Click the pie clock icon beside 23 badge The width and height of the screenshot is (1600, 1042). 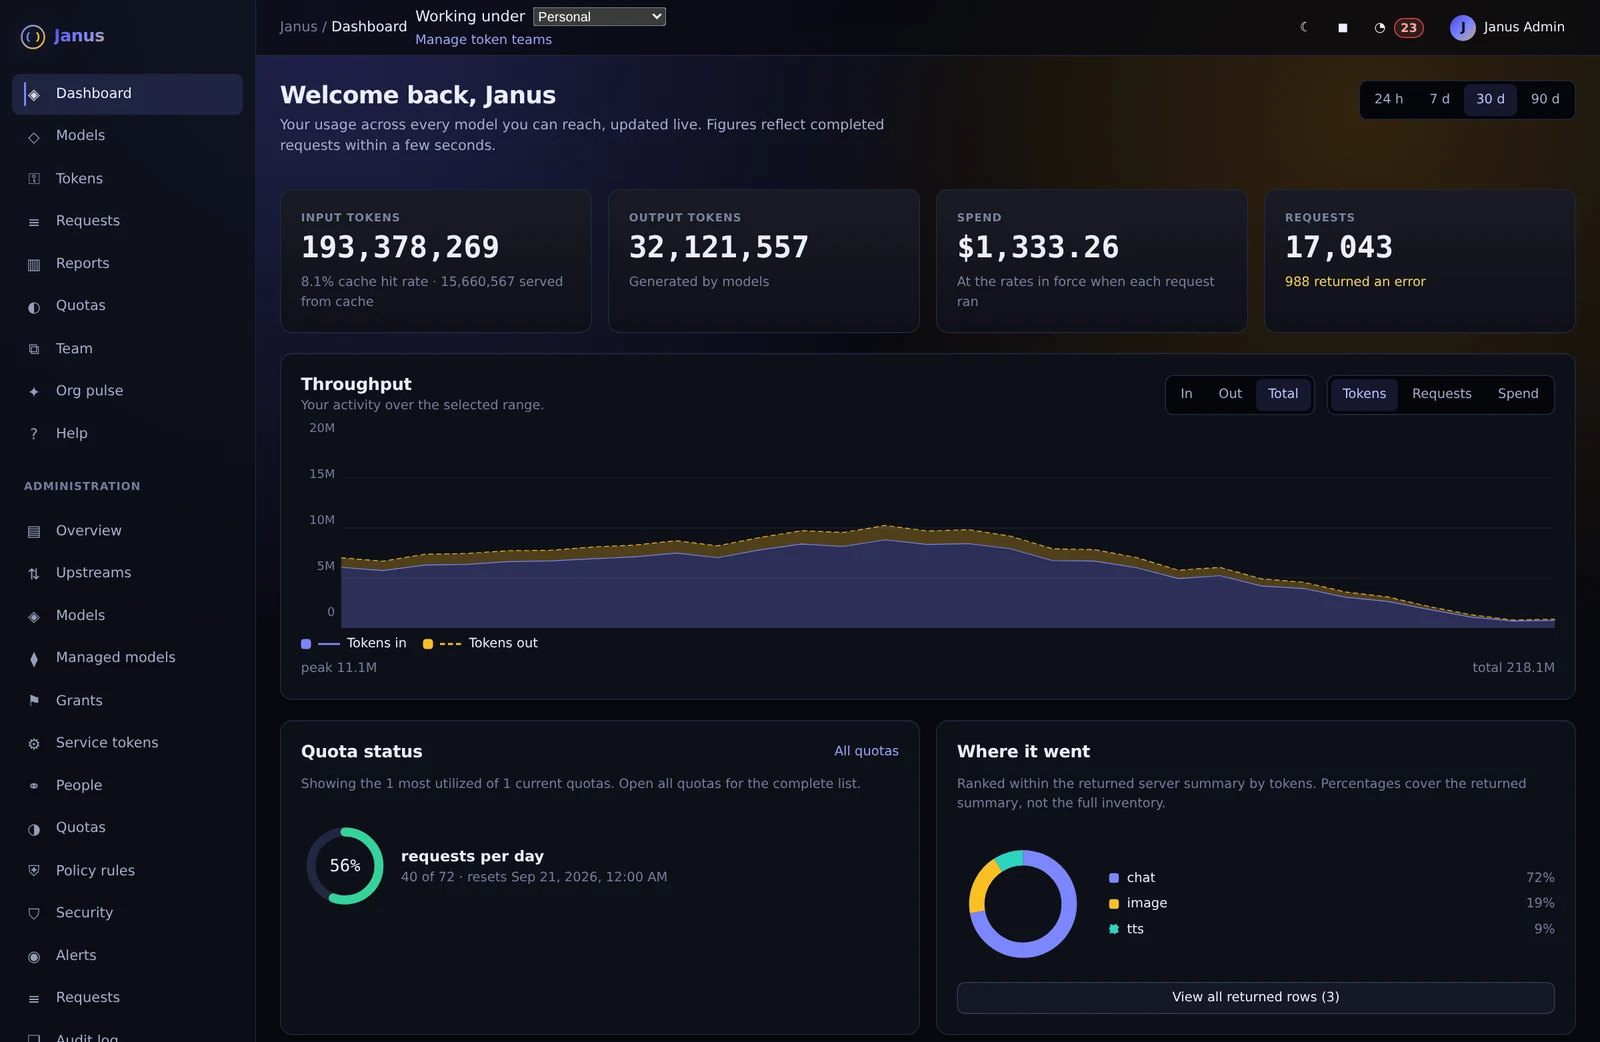(1380, 28)
